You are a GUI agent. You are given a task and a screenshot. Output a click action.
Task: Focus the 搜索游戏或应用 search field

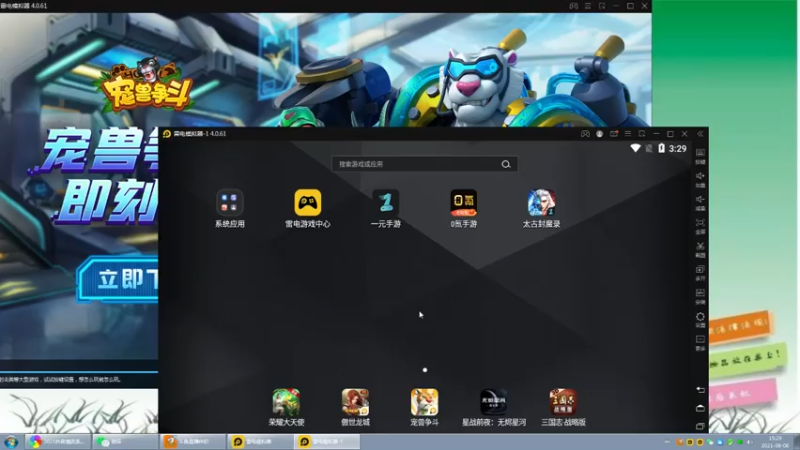[424, 164]
